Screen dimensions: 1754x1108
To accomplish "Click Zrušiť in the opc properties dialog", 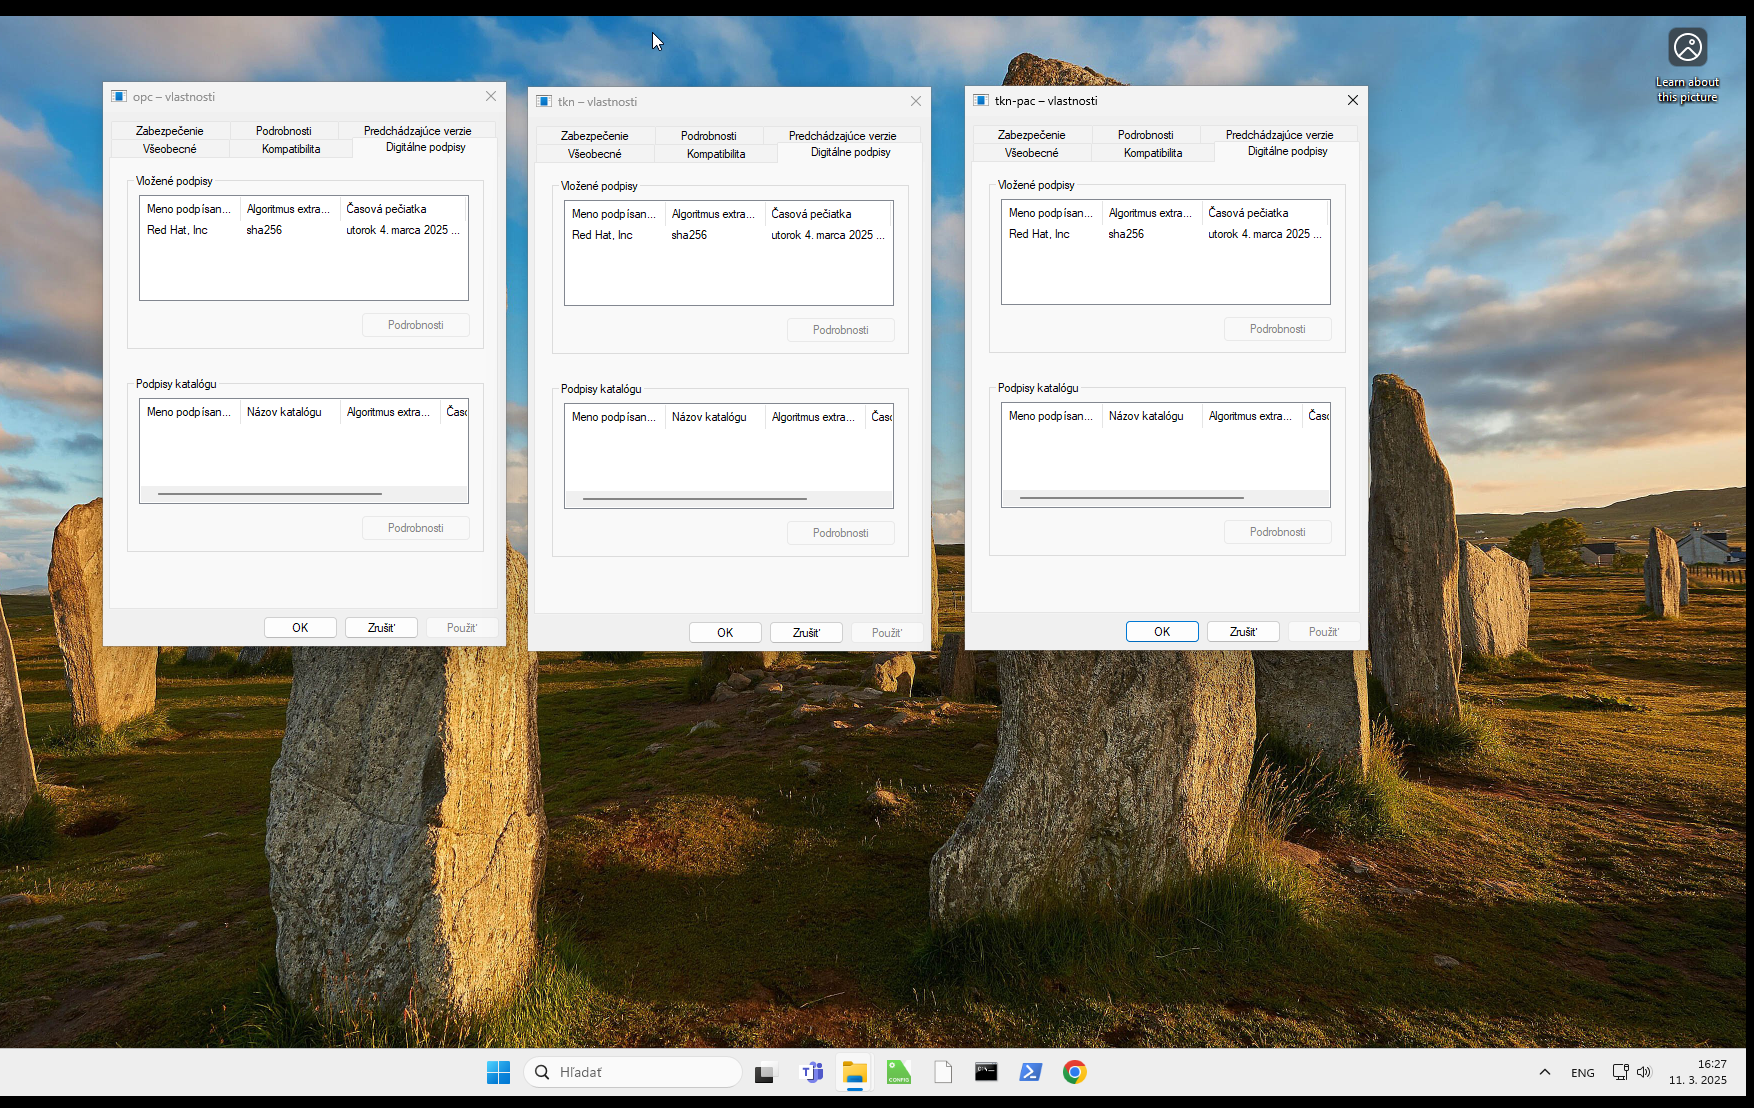I will 381,628.
